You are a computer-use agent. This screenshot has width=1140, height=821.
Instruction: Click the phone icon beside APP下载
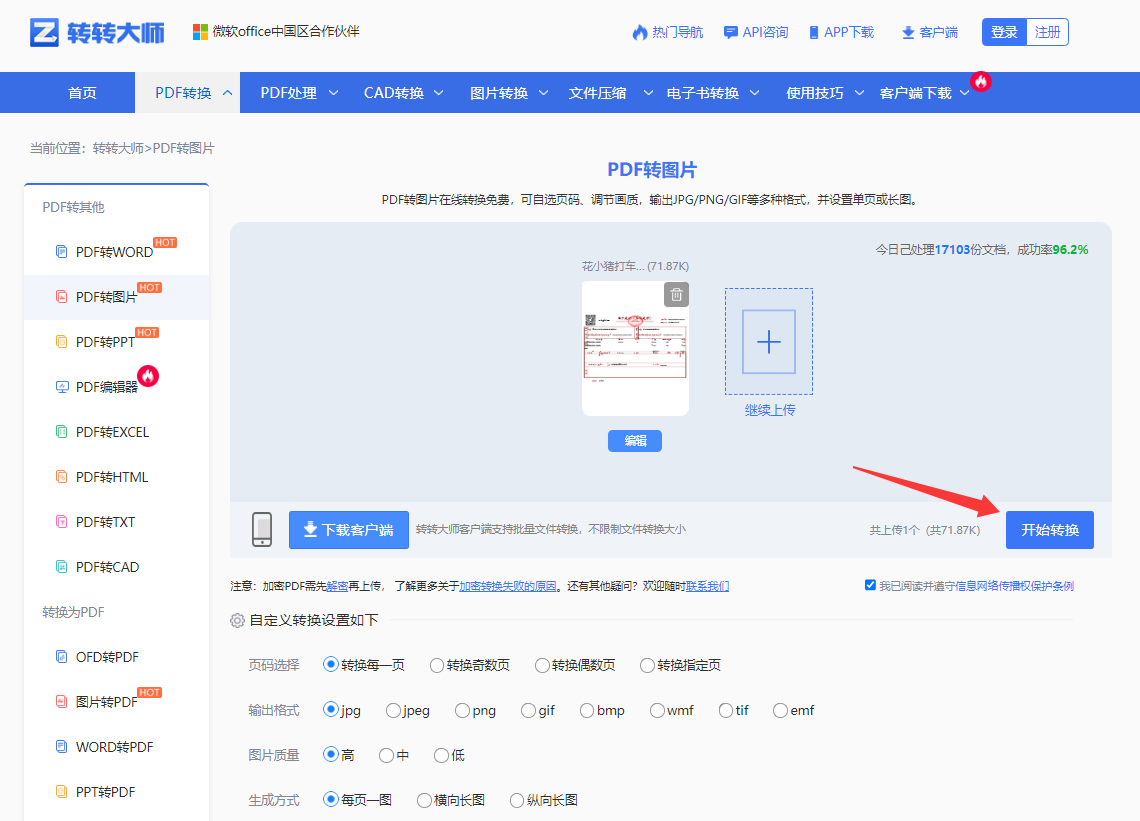pyautogui.click(x=814, y=32)
